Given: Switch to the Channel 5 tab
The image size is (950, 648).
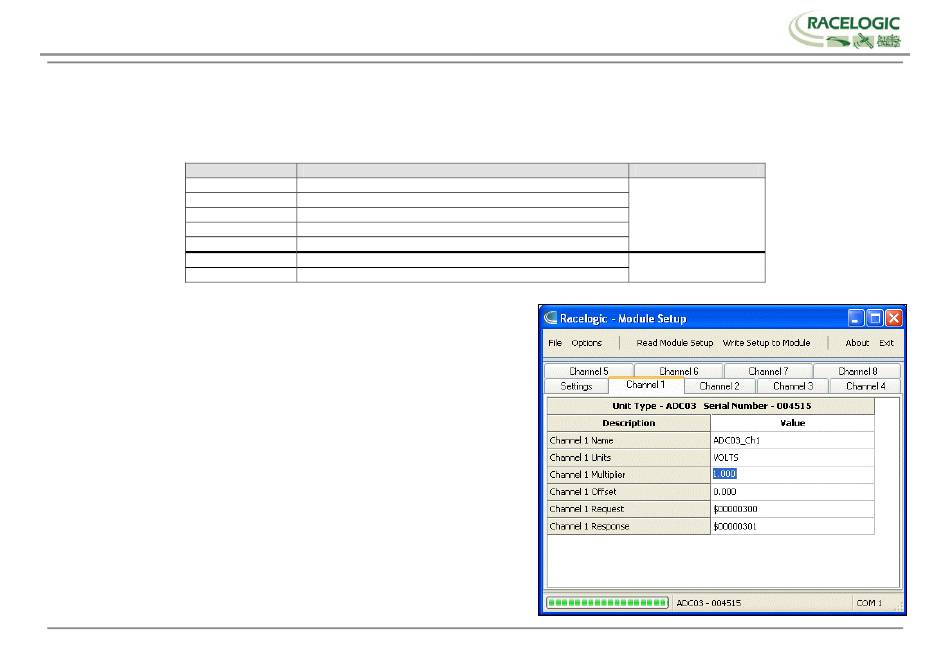Looking at the screenshot, I should click(x=589, y=371).
